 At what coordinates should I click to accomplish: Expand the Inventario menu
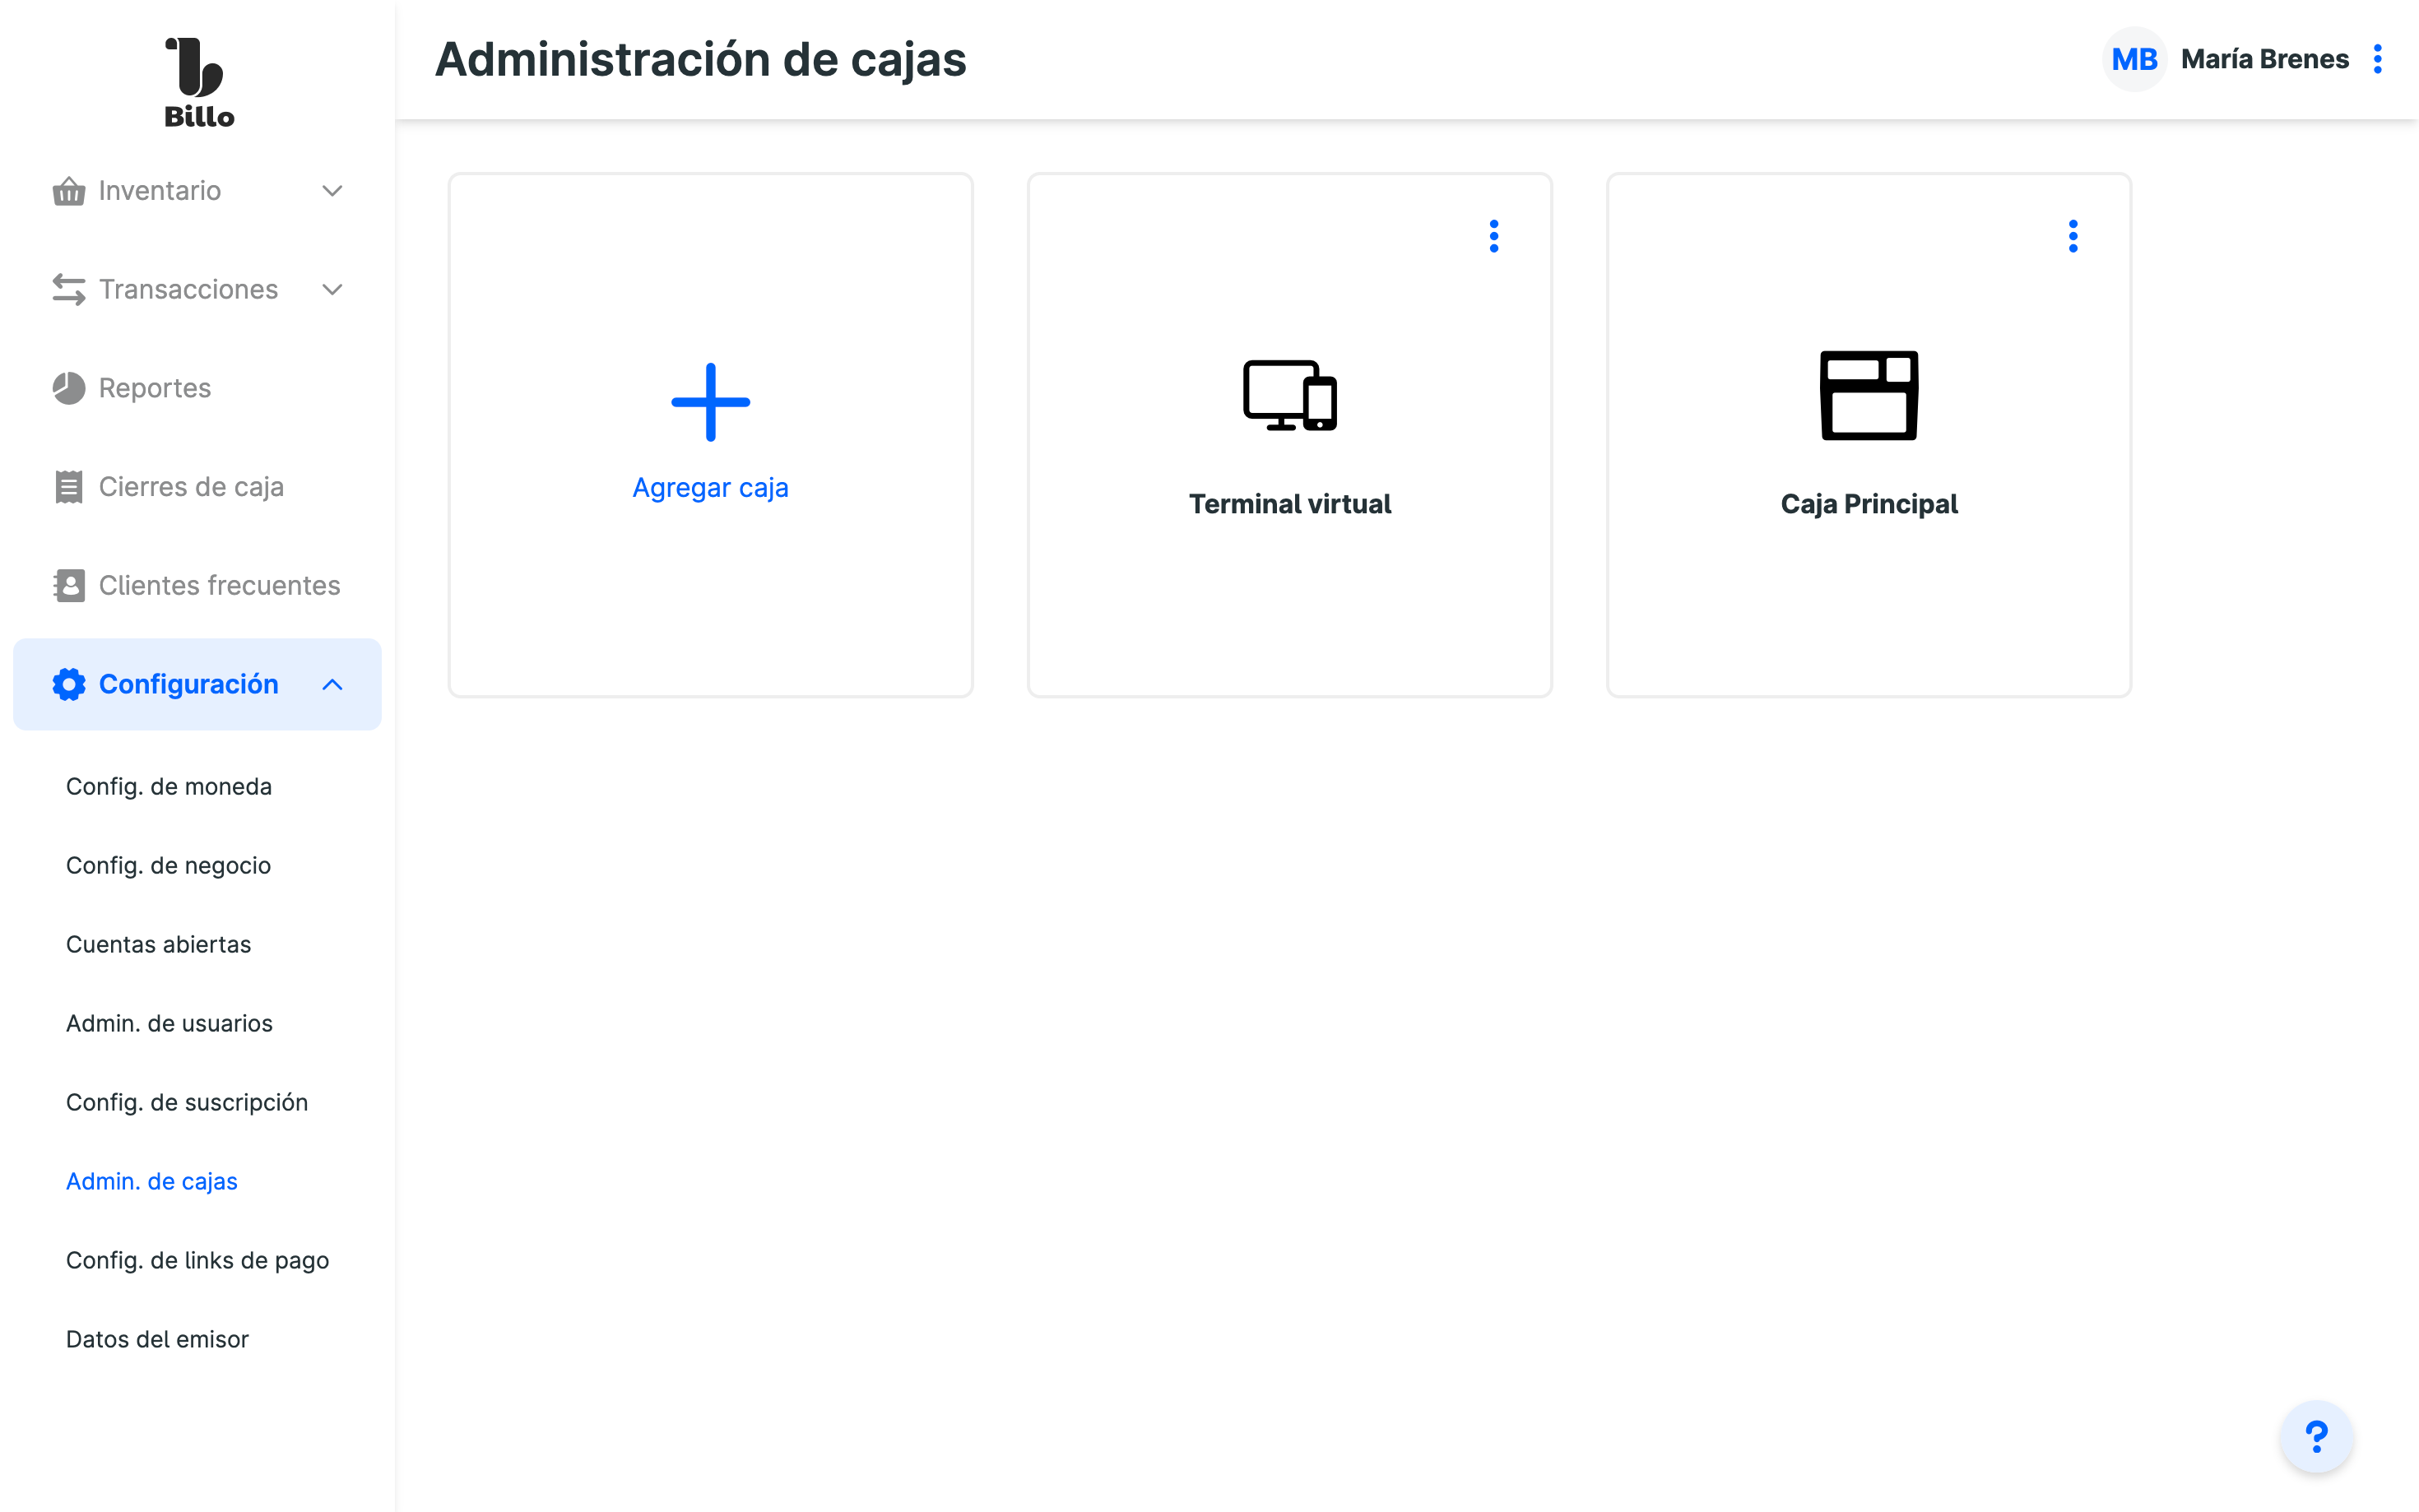(x=197, y=190)
